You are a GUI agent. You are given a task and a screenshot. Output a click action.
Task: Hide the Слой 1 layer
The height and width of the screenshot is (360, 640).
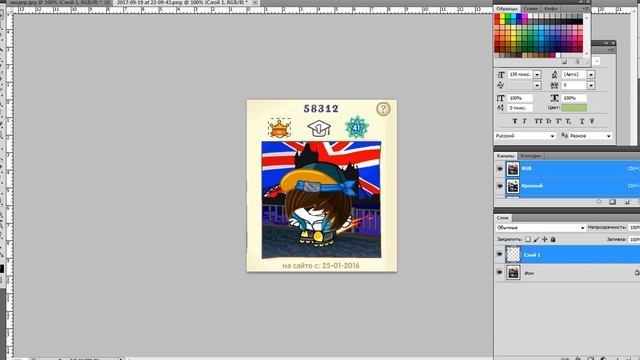coord(500,254)
